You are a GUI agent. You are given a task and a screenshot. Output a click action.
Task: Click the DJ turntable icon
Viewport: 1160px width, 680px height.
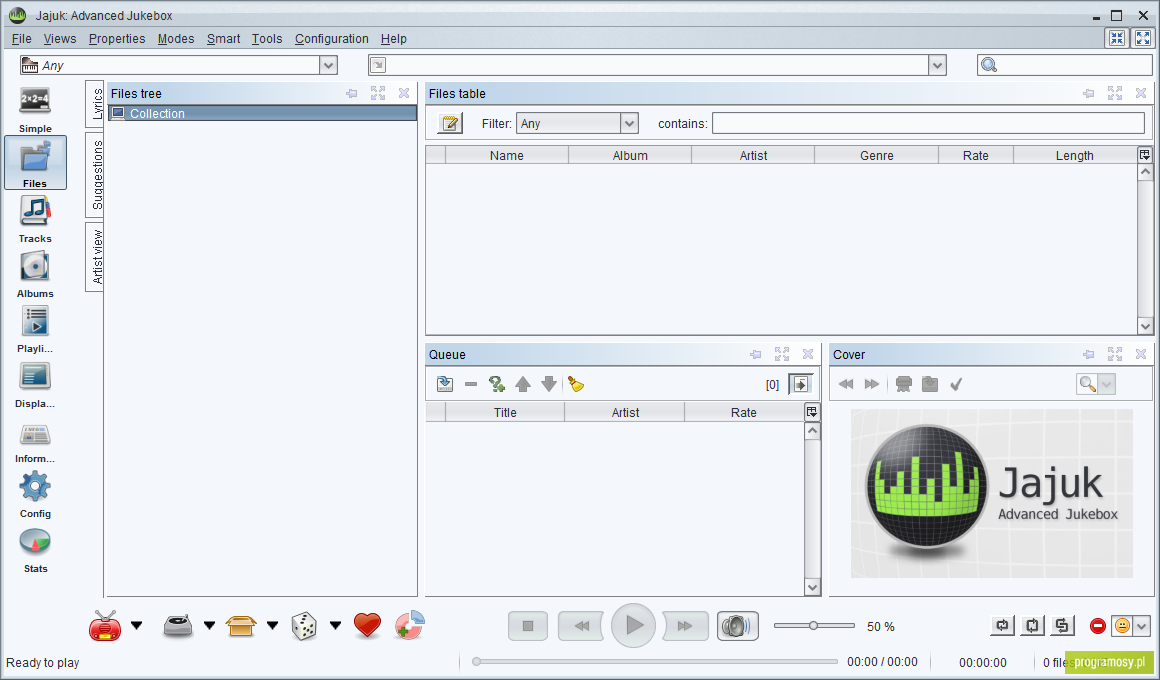178,626
